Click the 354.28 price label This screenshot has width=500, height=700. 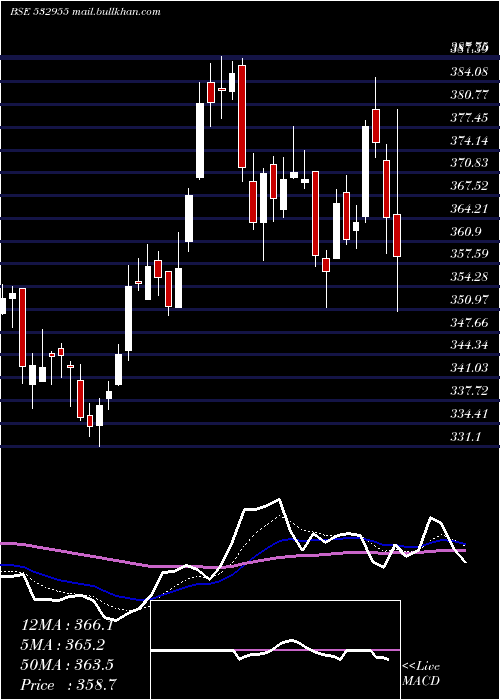[469, 277]
